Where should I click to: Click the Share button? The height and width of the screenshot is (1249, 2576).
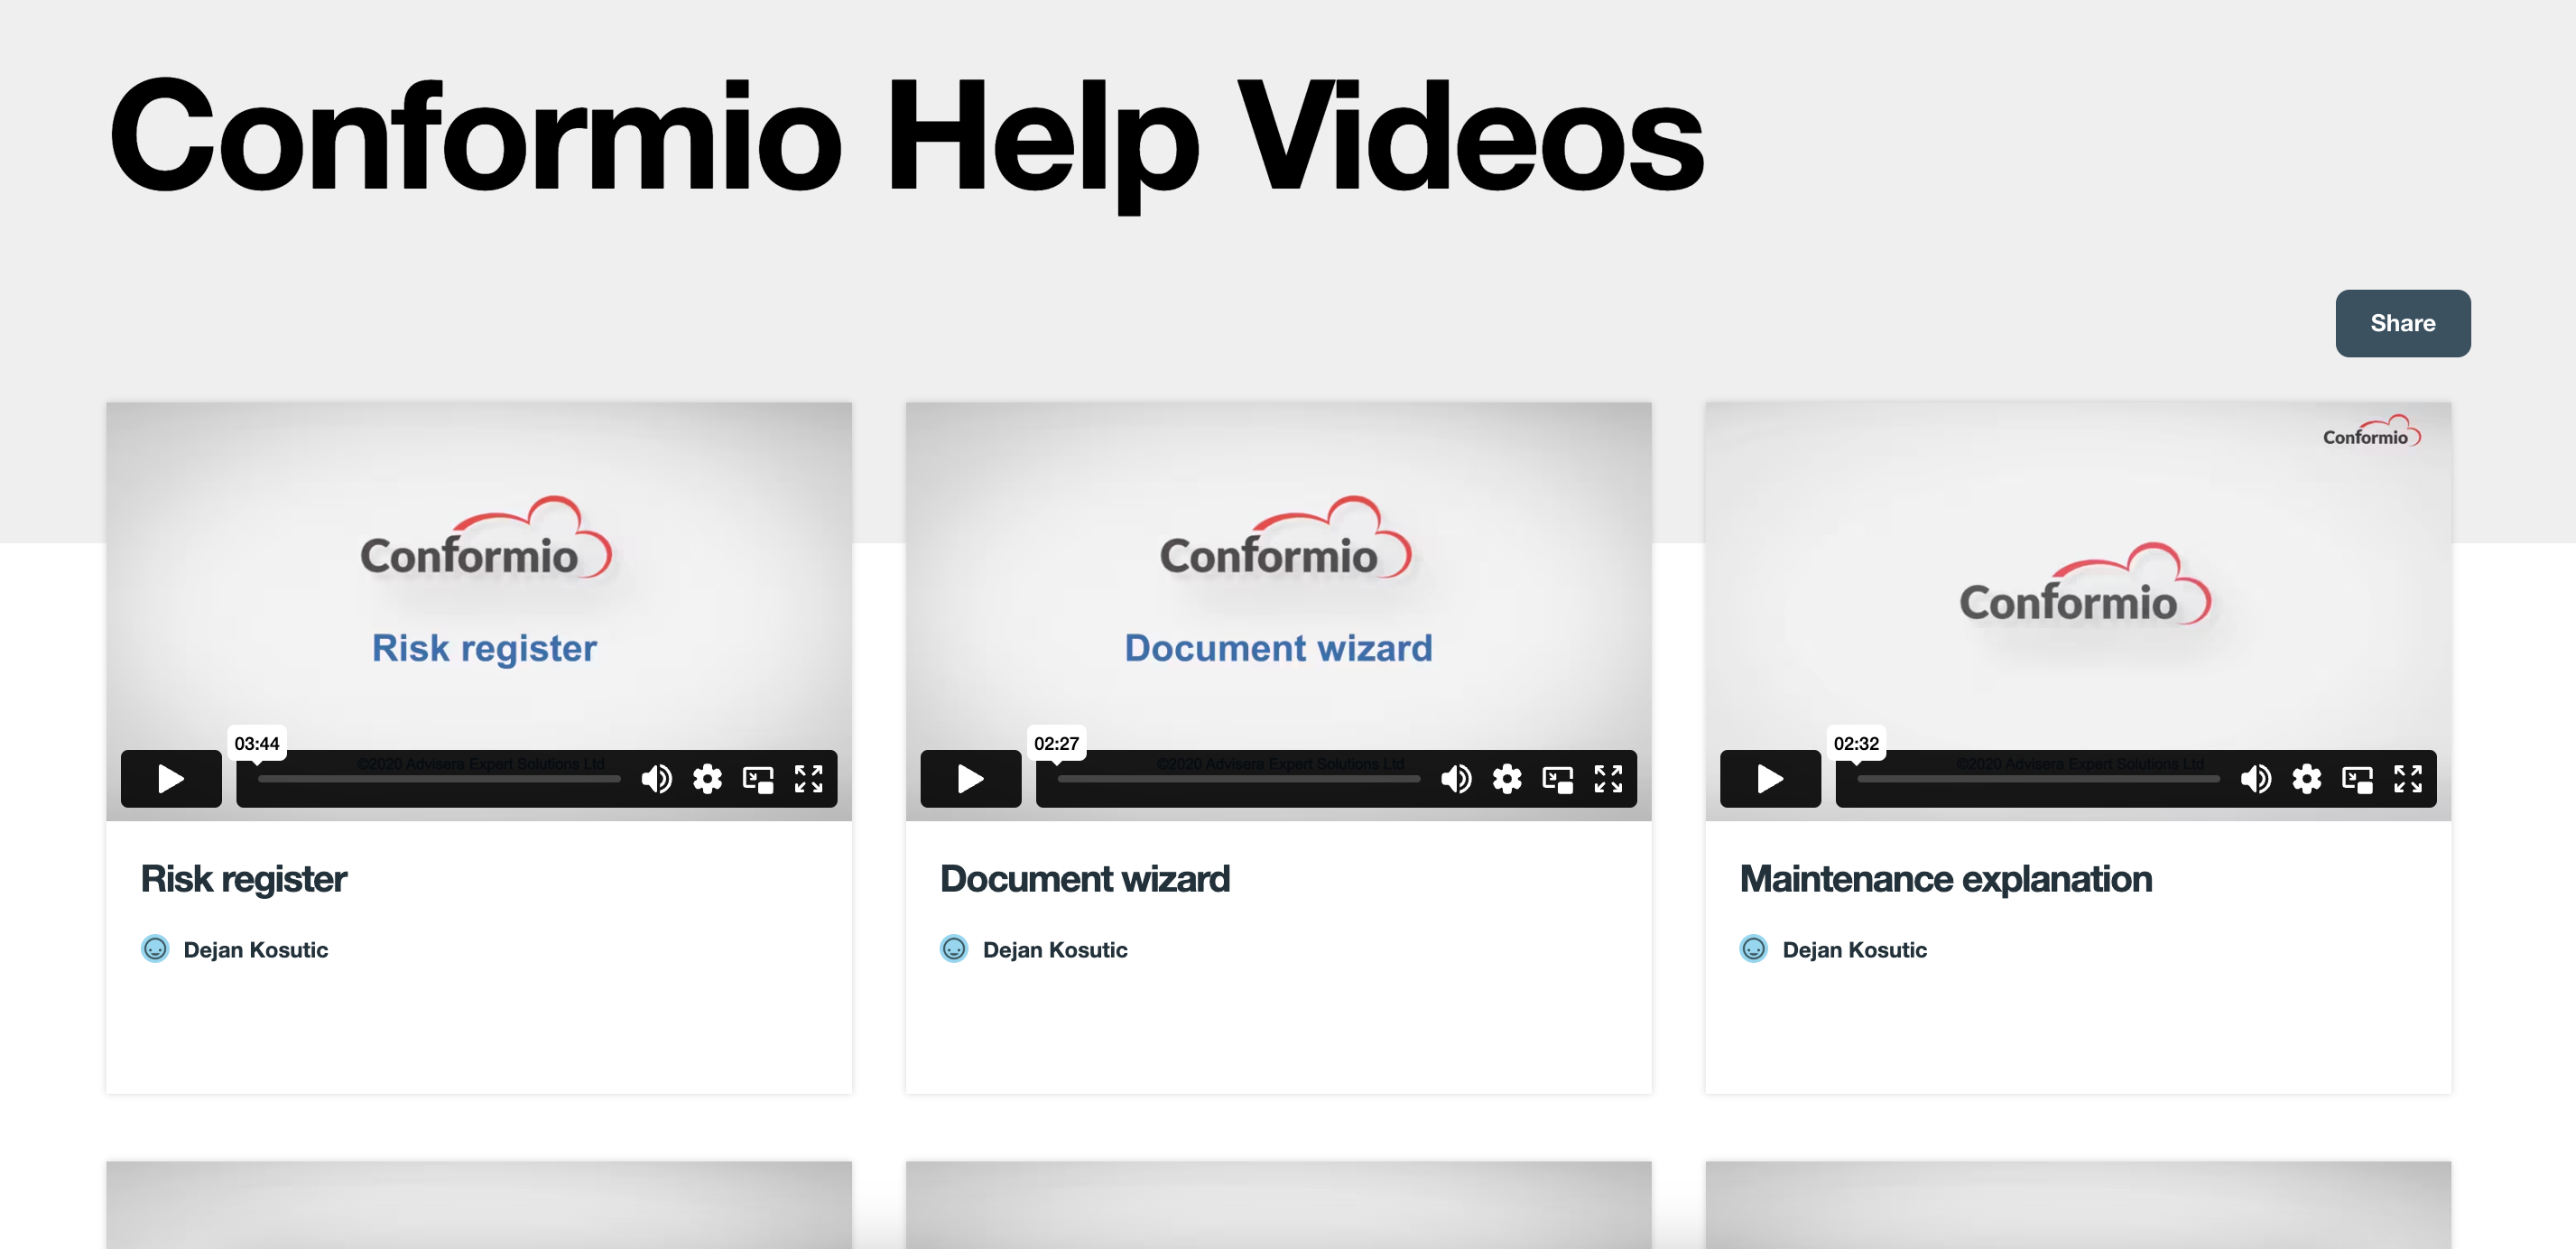tap(2402, 323)
